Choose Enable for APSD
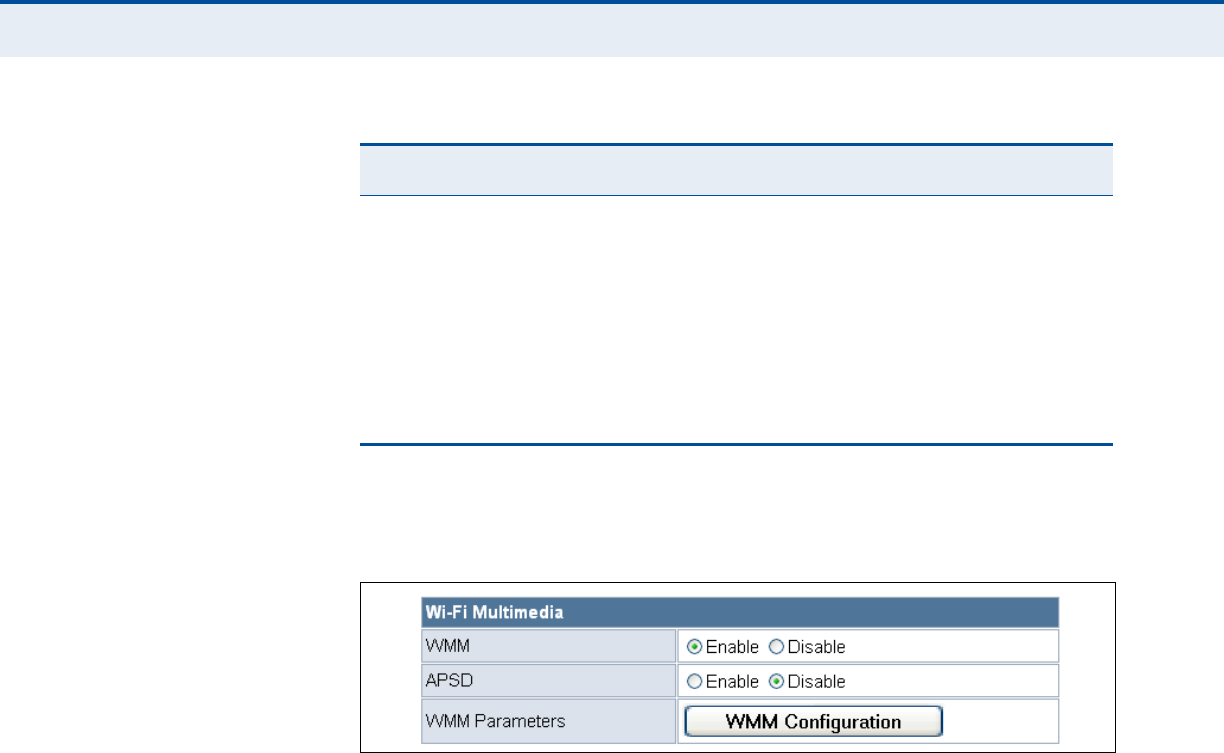Viewport: 1224px width, 753px height. pyautogui.click(x=694, y=682)
